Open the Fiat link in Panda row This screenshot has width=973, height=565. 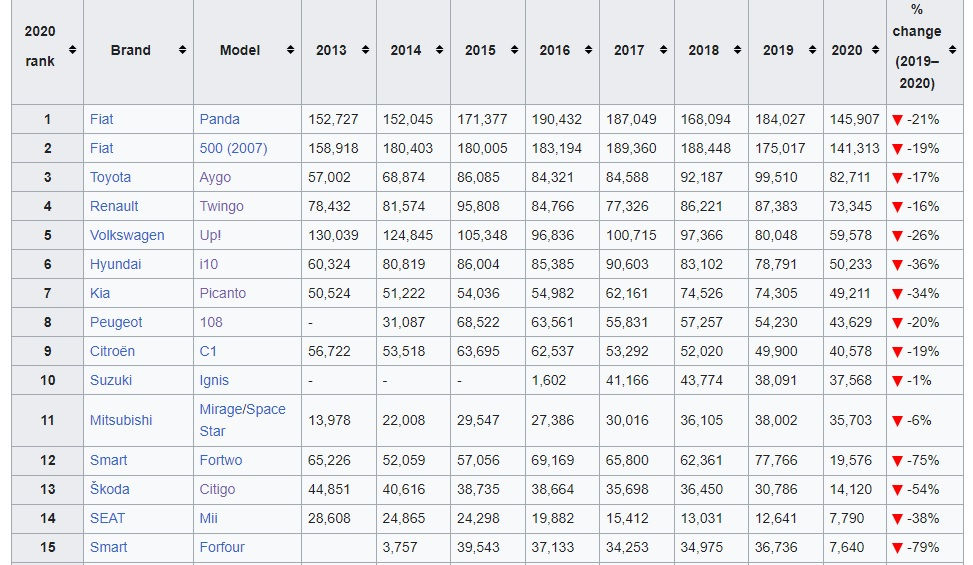point(102,119)
